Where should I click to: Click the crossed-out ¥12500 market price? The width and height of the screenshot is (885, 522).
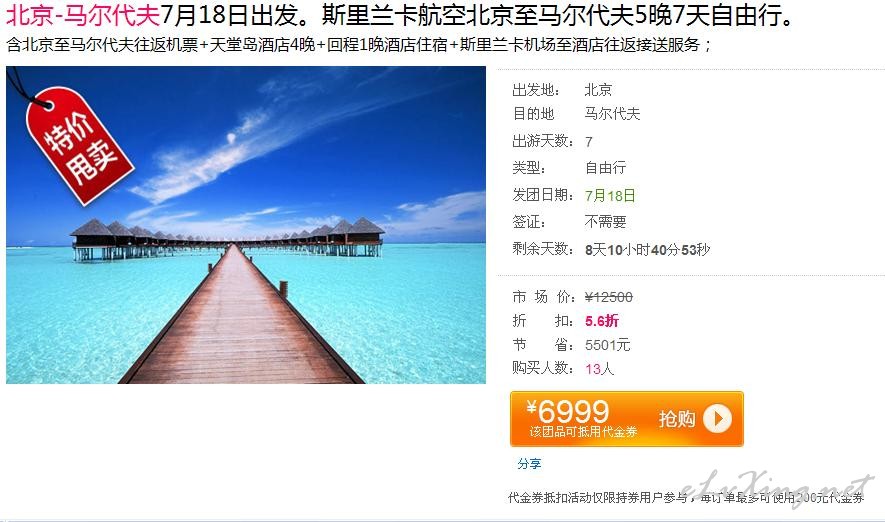608,297
